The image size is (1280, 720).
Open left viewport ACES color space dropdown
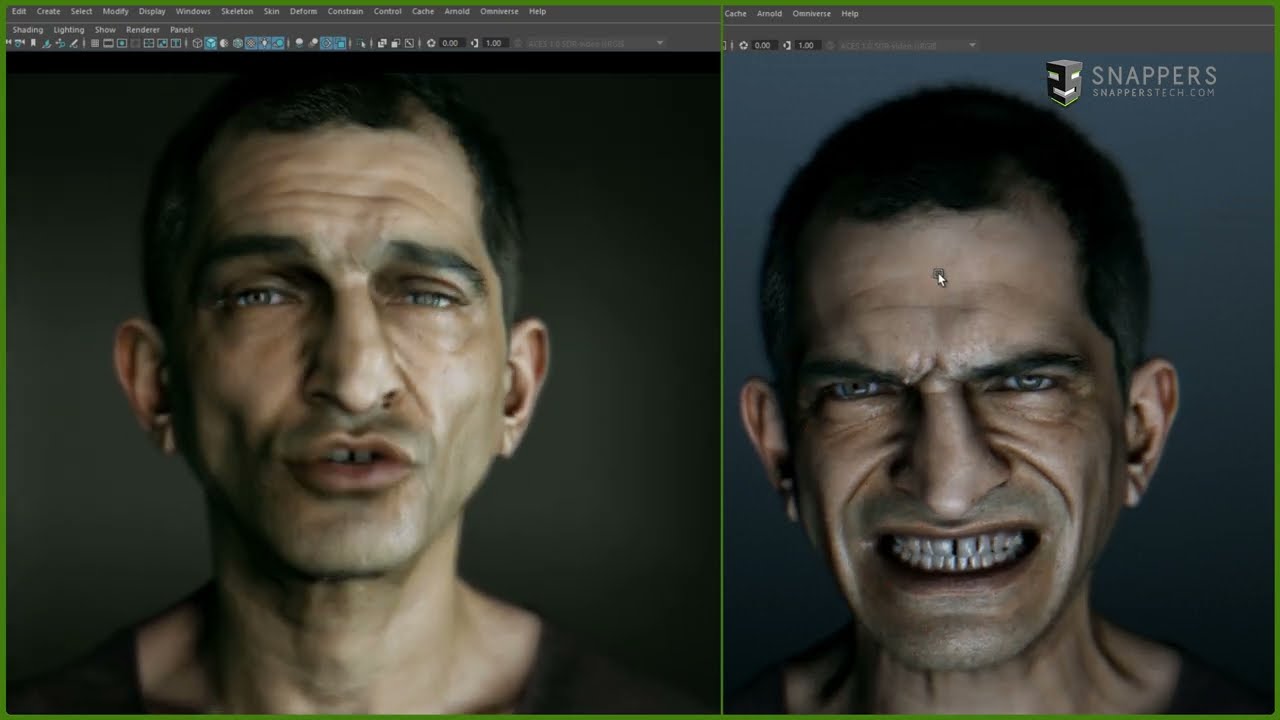(x=595, y=43)
